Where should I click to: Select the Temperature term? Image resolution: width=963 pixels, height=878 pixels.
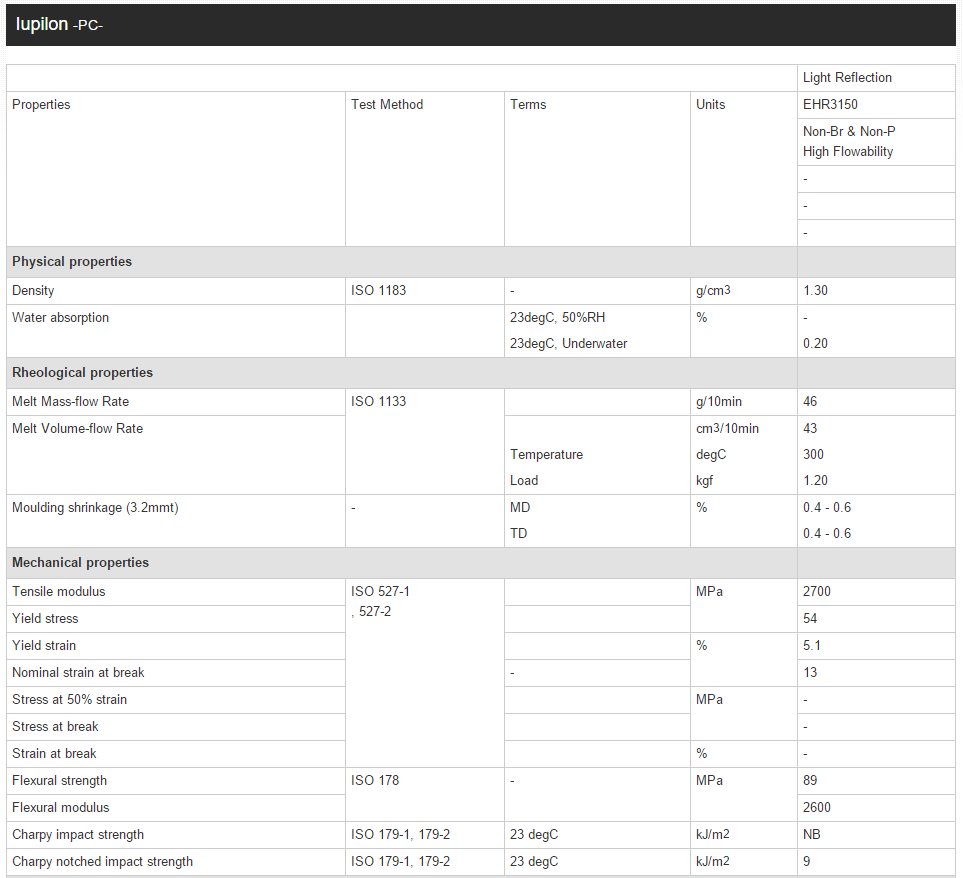point(546,454)
